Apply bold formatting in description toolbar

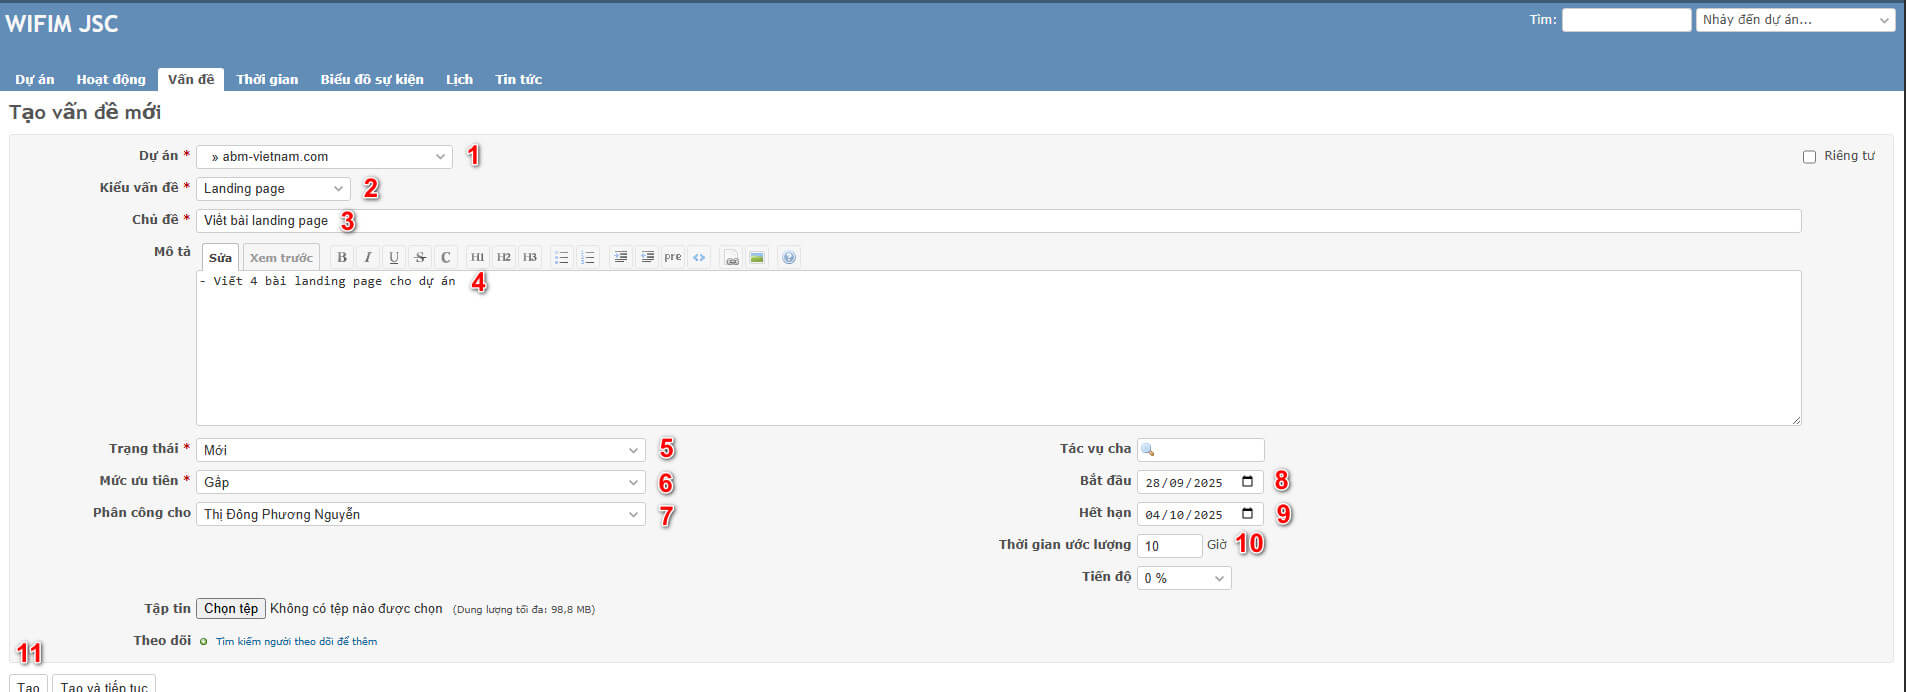click(342, 258)
